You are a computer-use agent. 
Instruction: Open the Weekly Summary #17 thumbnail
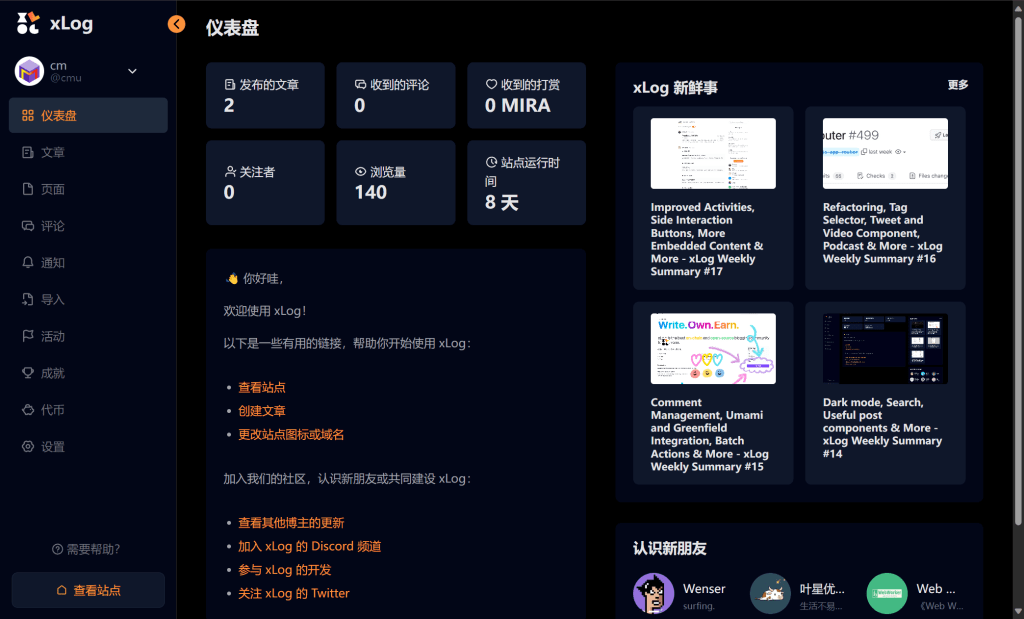click(713, 153)
